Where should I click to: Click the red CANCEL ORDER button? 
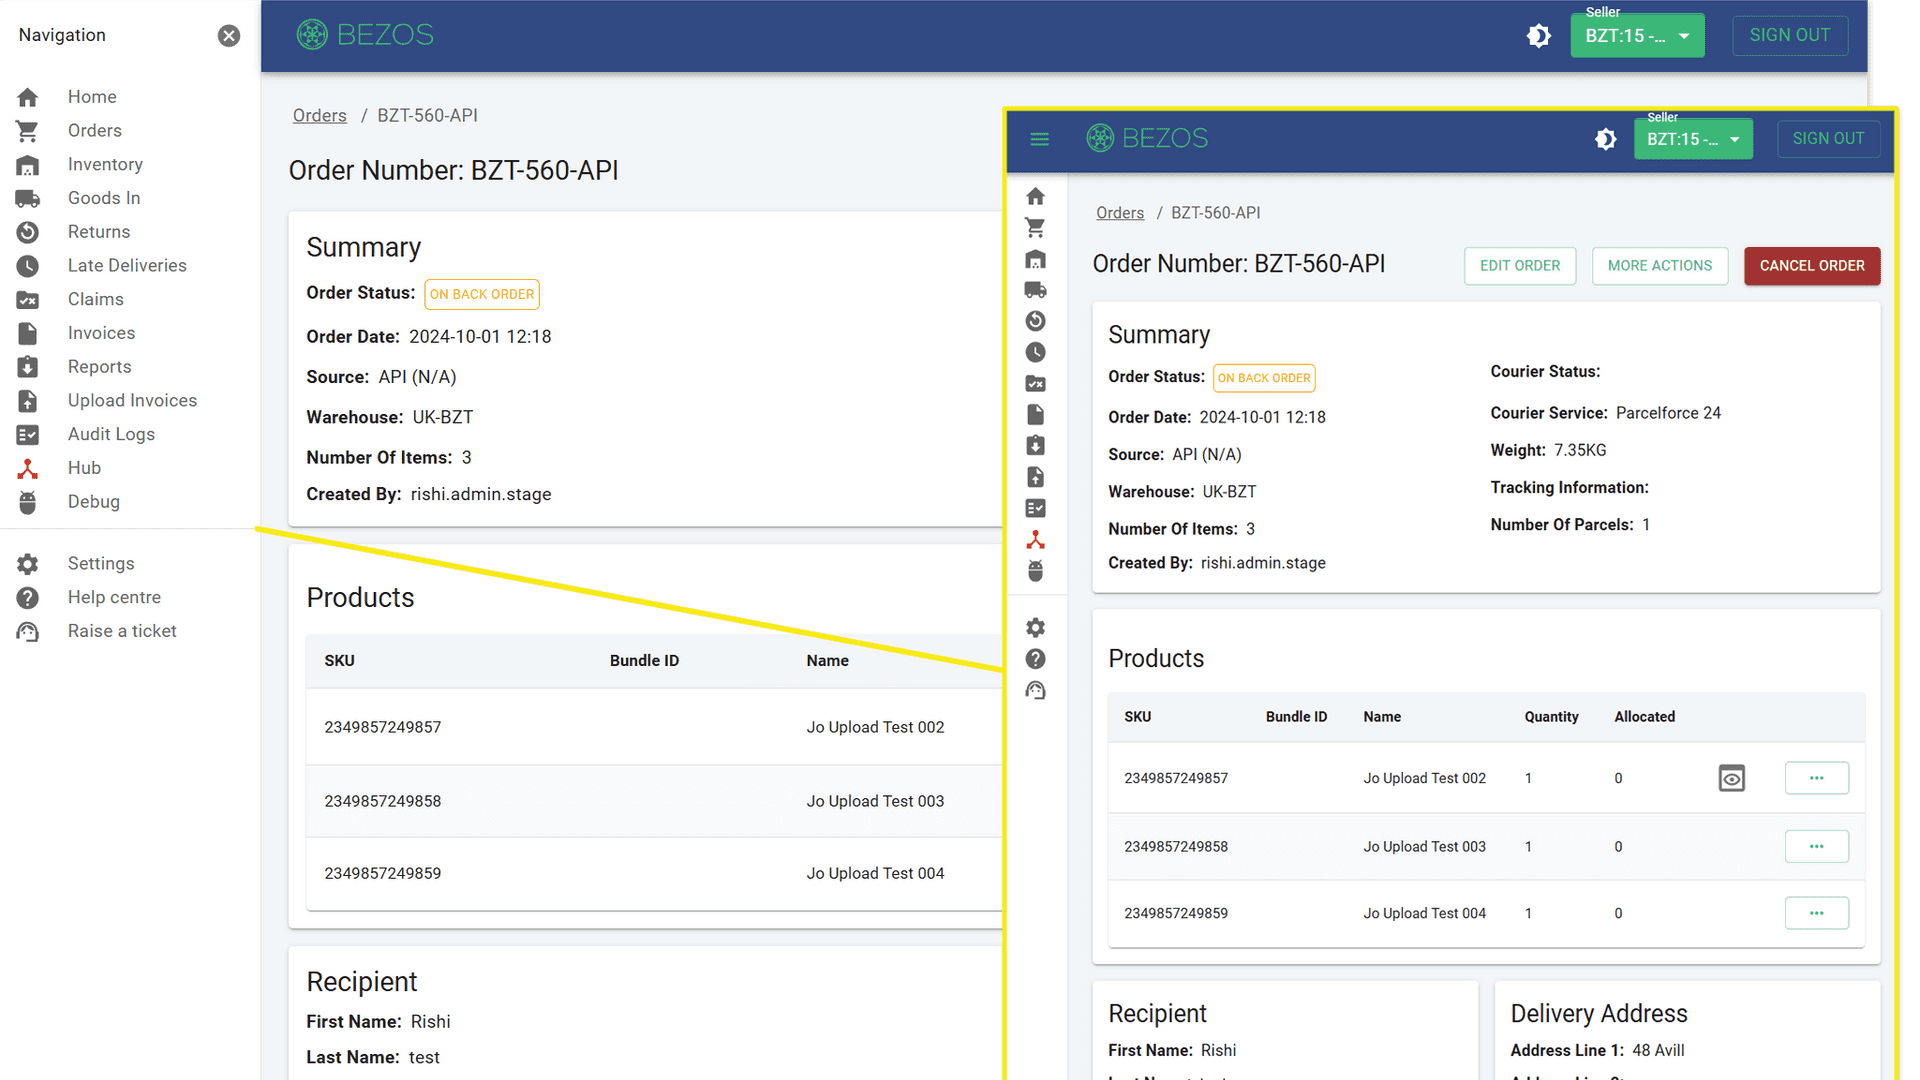[x=1812, y=266]
